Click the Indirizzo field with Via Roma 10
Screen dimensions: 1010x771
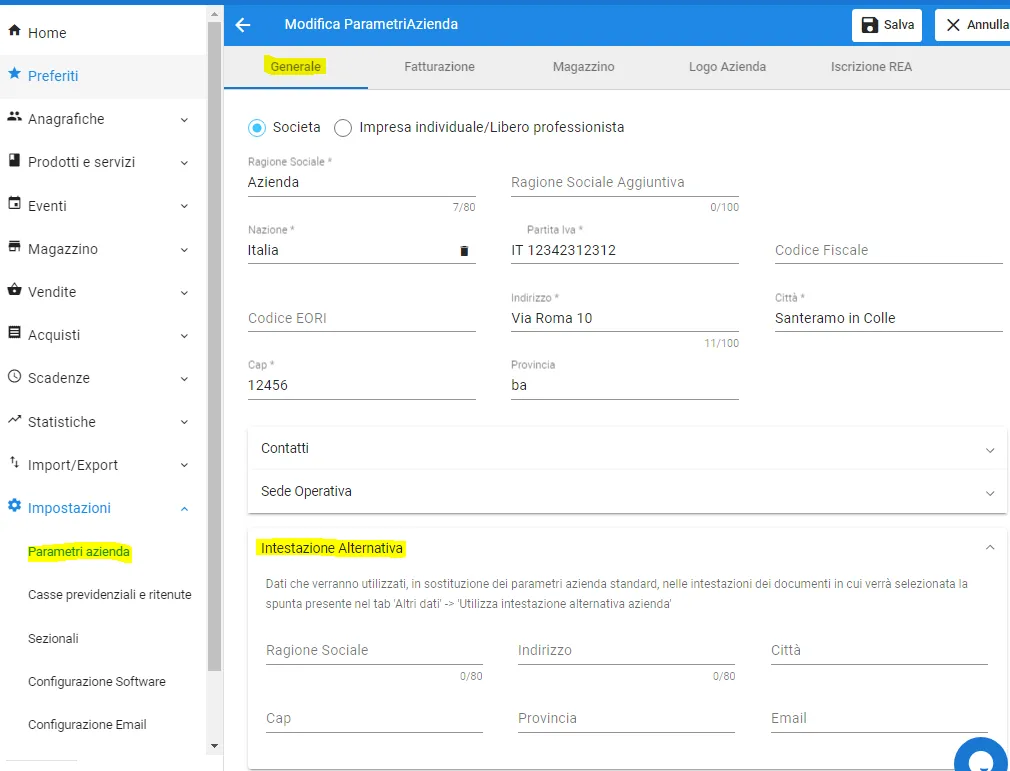(x=625, y=318)
